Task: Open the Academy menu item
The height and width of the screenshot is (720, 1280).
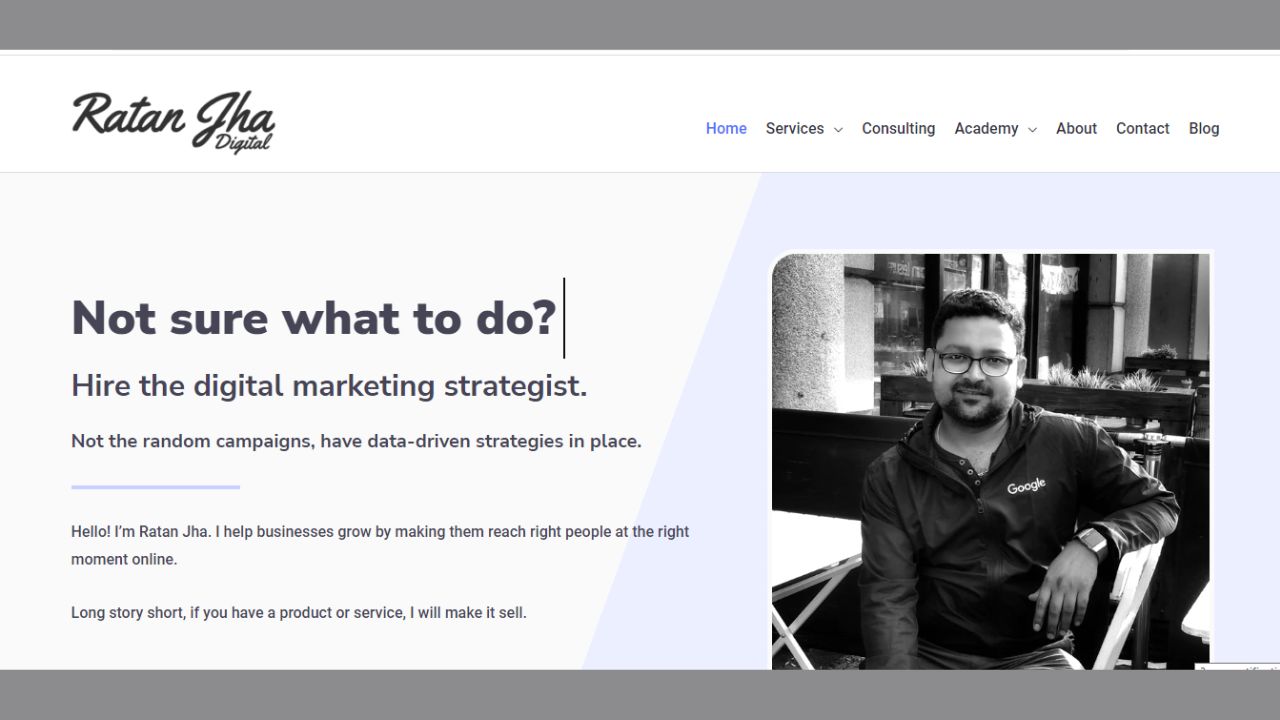Action: [985, 128]
